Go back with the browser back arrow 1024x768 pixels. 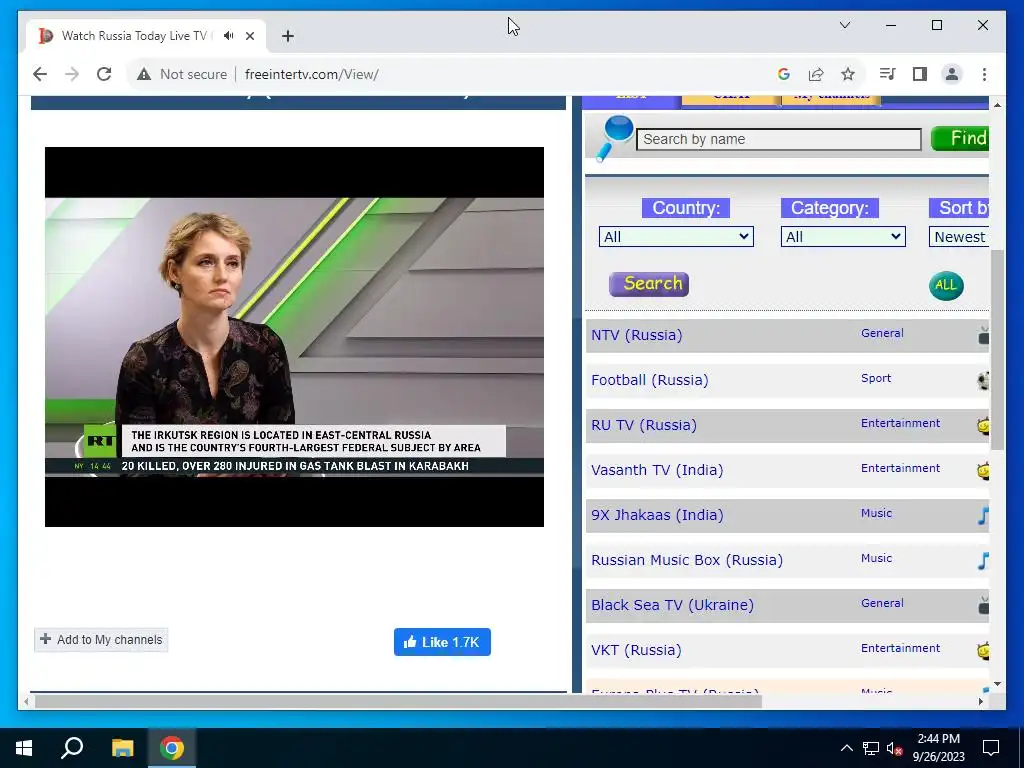[40, 74]
